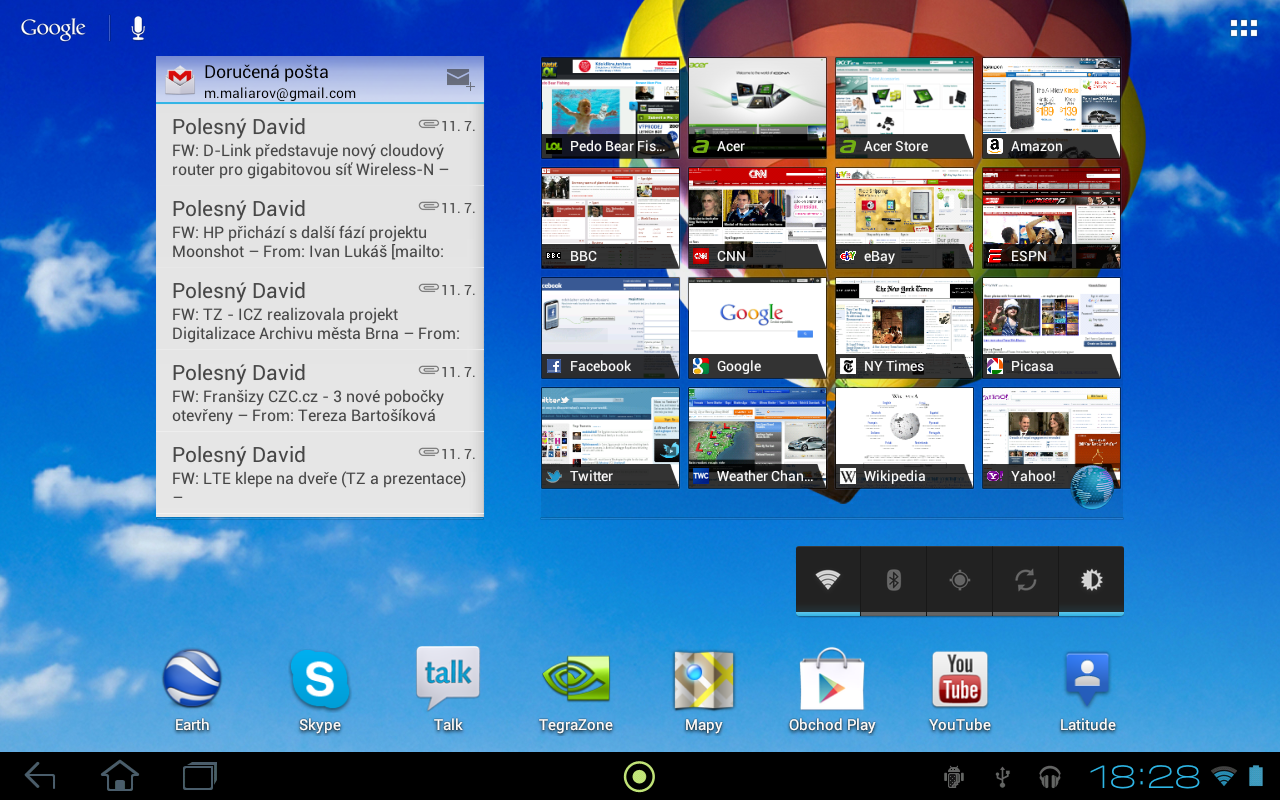
Task: Toggle GPS location in power widget
Action: pos(959,580)
